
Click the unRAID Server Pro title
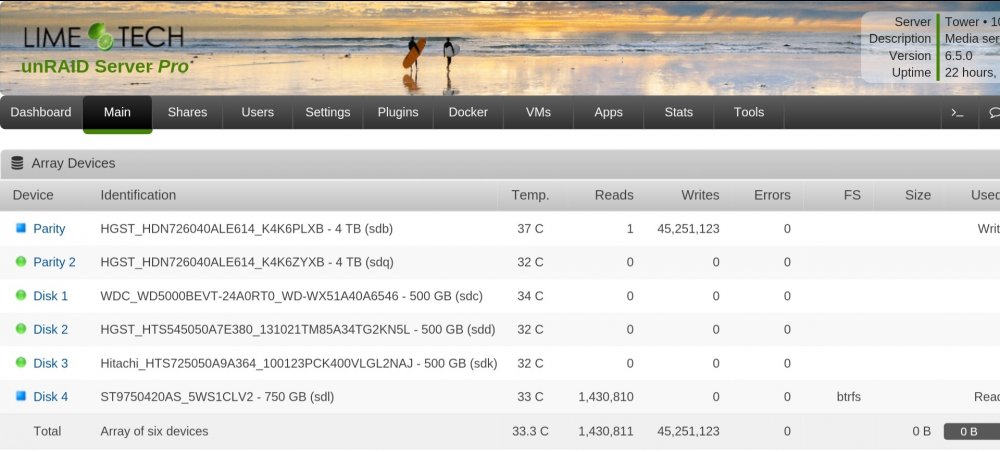[105, 66]
